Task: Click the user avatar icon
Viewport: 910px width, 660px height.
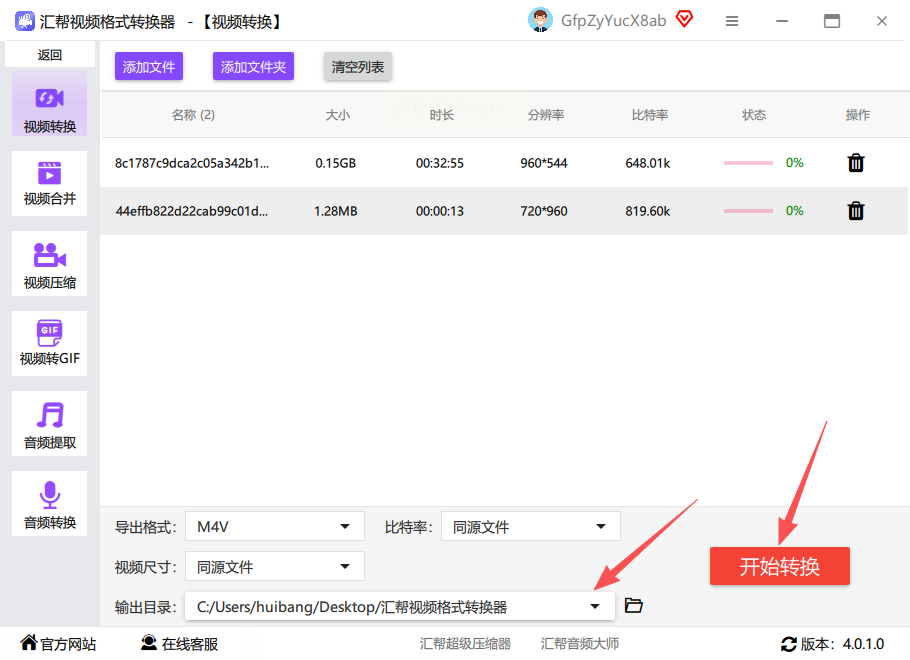Action: 541,20
